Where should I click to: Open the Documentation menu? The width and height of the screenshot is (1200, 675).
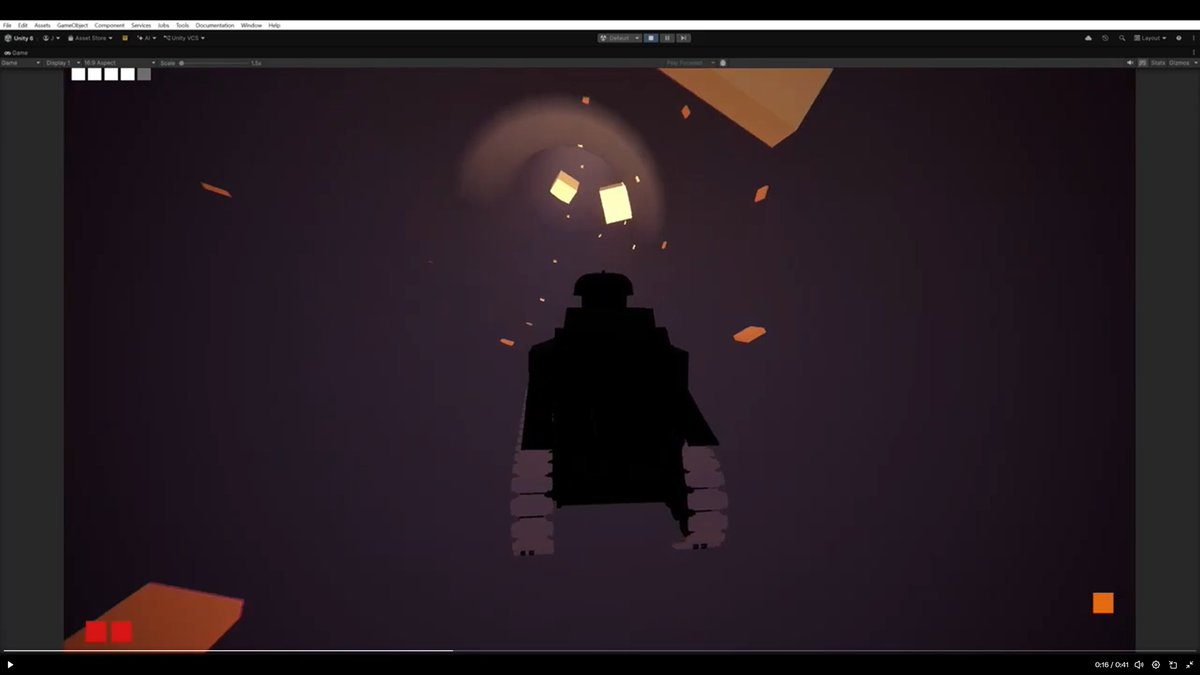[215, 25]
